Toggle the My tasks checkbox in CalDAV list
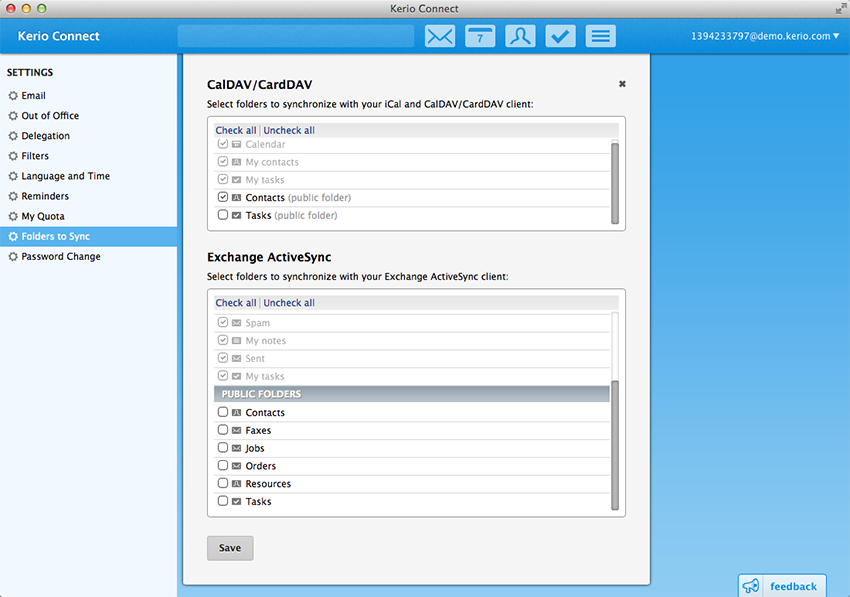The width and height of the screenshot is (850, 597). (223, 179)
